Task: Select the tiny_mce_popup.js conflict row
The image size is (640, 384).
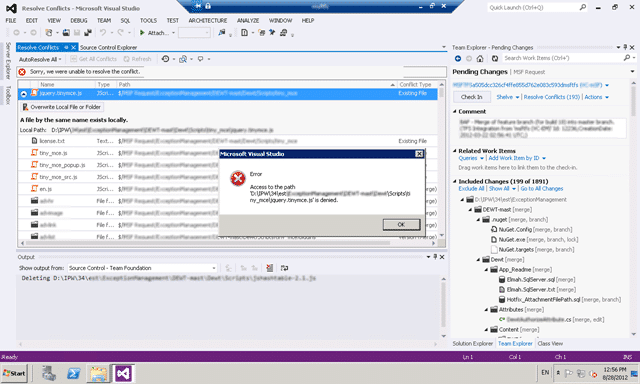Action: point(118,165)
